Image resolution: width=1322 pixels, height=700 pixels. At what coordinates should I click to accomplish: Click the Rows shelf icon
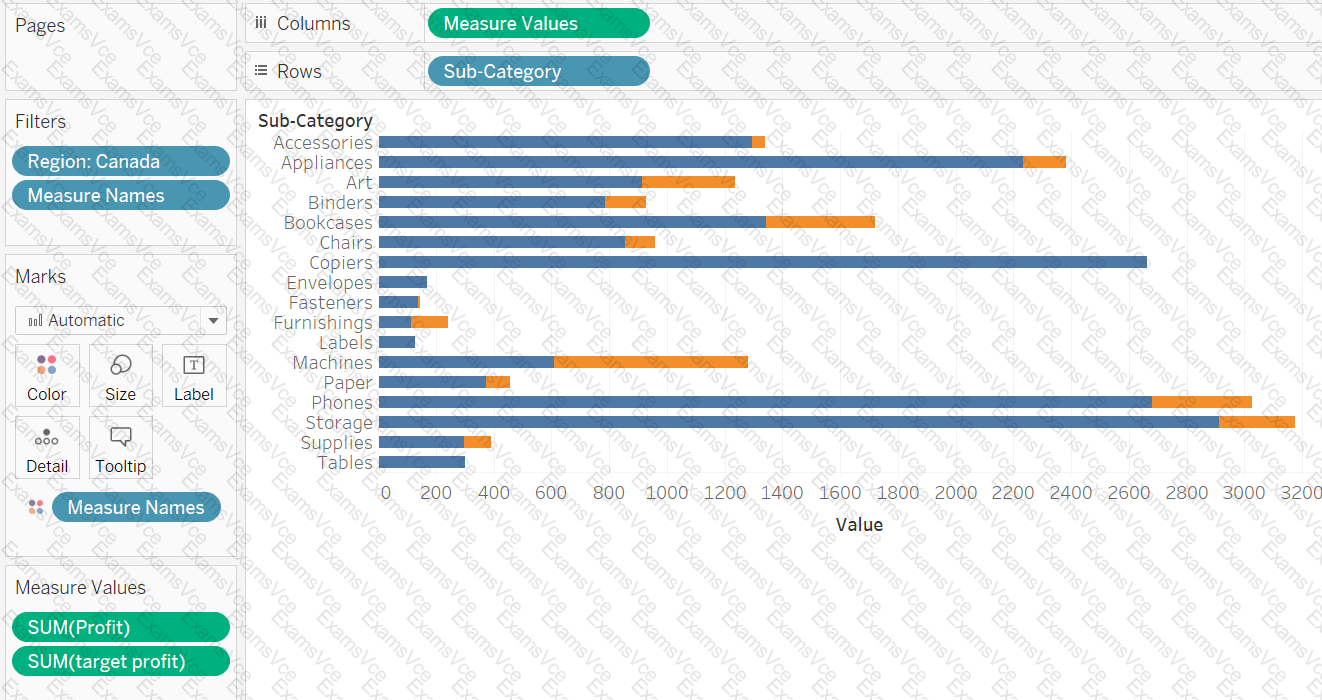pos(261,71)
